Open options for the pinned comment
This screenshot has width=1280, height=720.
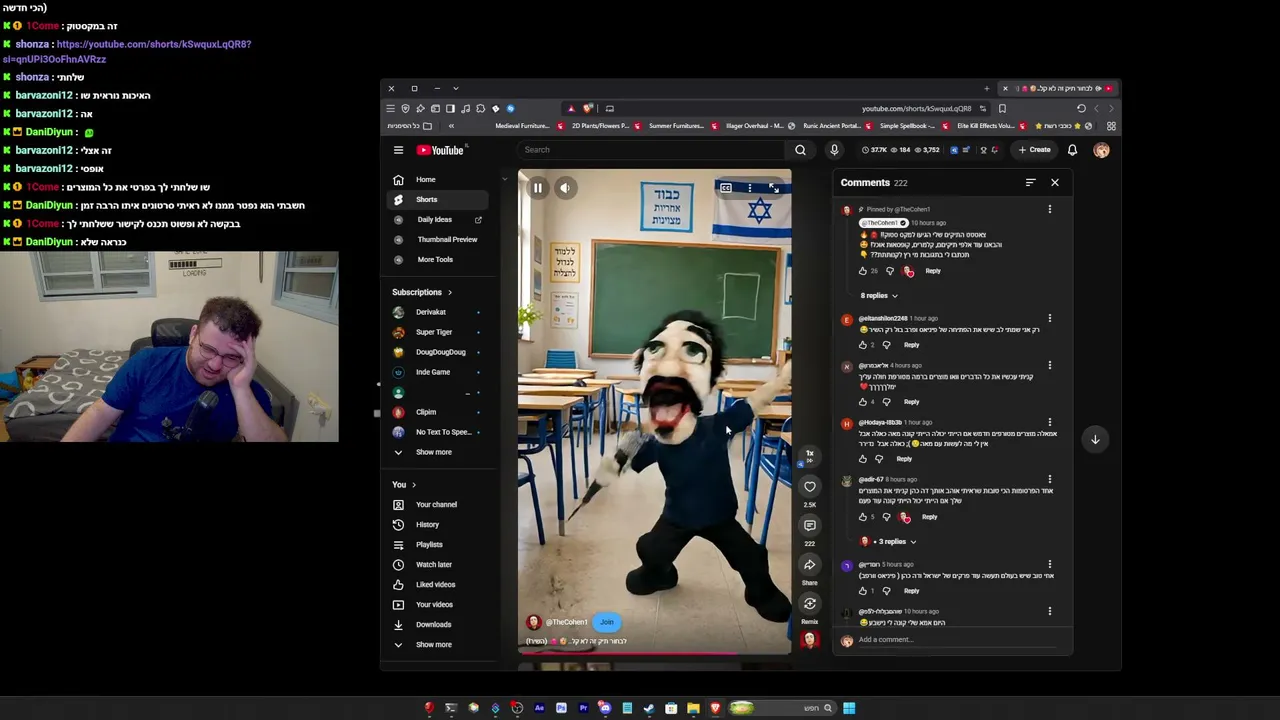(x=1049, y=209)
